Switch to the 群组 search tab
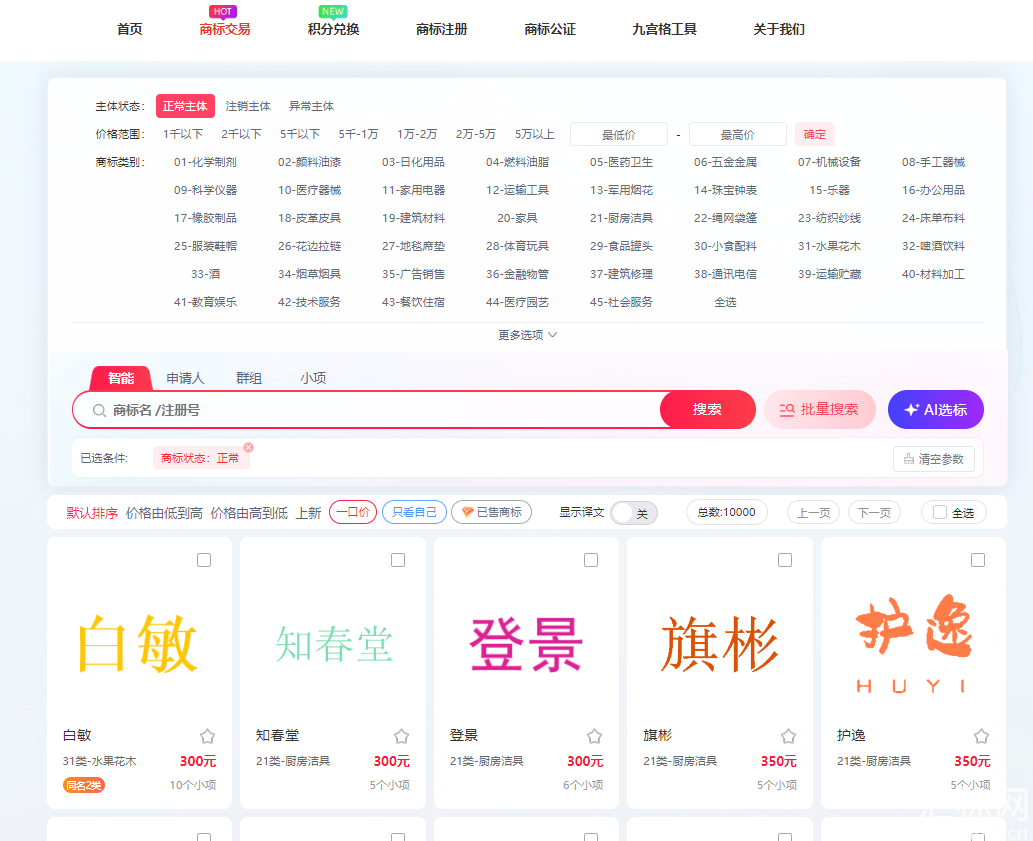Image resolution: width=1033 pixels, height=841 pixels. click(x=249, y=378)
